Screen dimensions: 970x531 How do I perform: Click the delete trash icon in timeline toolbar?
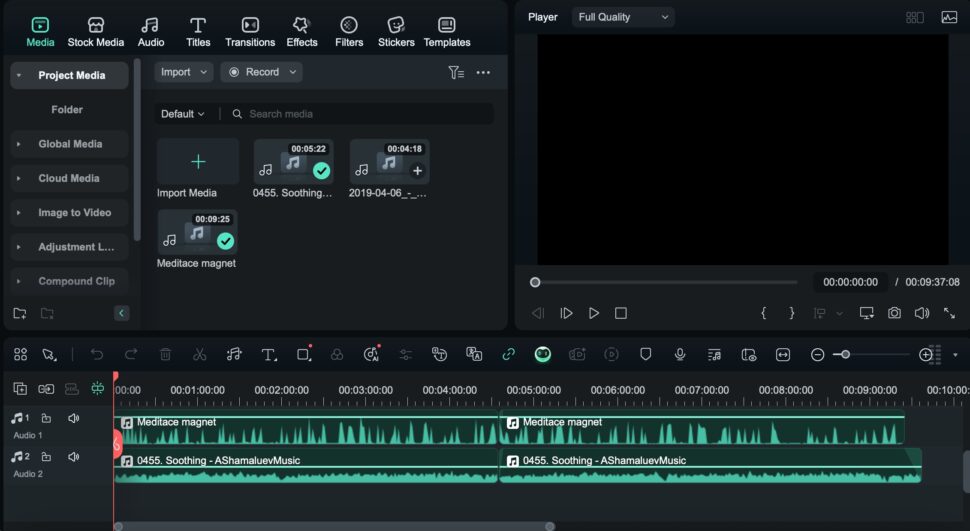[x=166, y=354]
